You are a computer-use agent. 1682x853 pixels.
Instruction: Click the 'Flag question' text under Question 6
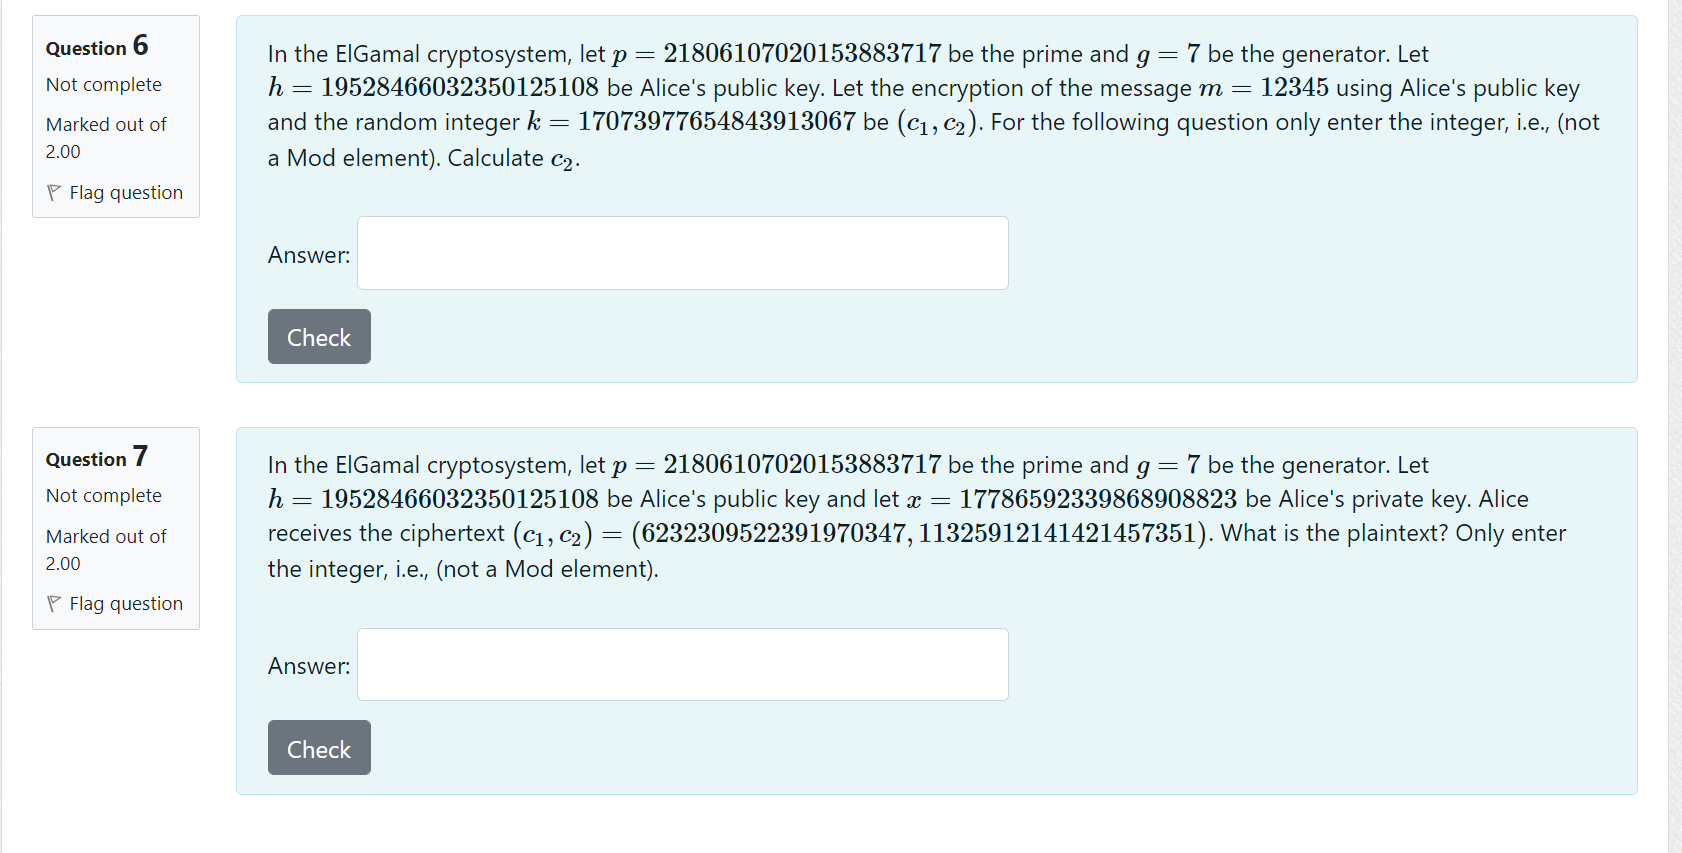point(126,192)
